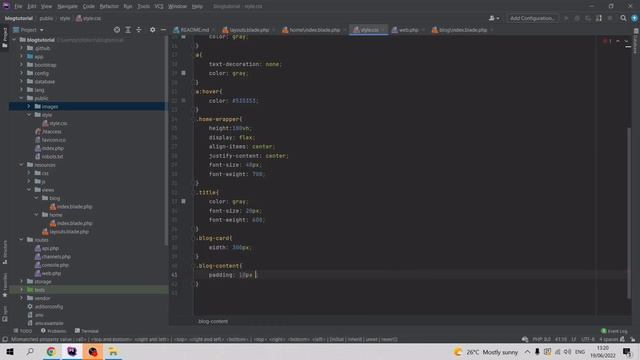The image size is (640, 360).
Task: Click UTF-8 encoding in the status bar
Action: (x=588, y=339)
